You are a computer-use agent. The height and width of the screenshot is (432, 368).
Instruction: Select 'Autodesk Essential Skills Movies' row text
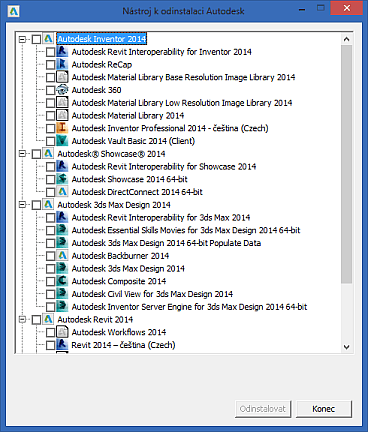pos(186,230)
